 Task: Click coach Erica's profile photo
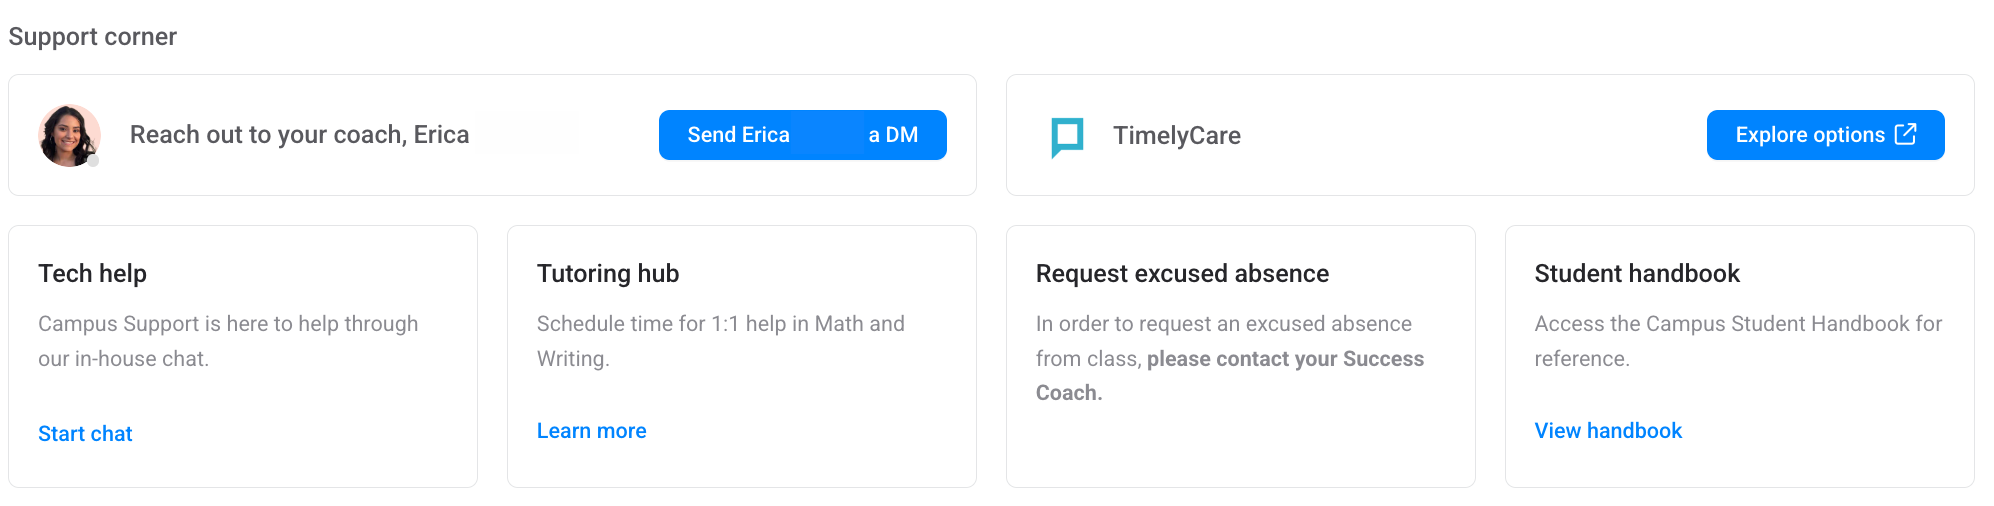coord(68,135)
